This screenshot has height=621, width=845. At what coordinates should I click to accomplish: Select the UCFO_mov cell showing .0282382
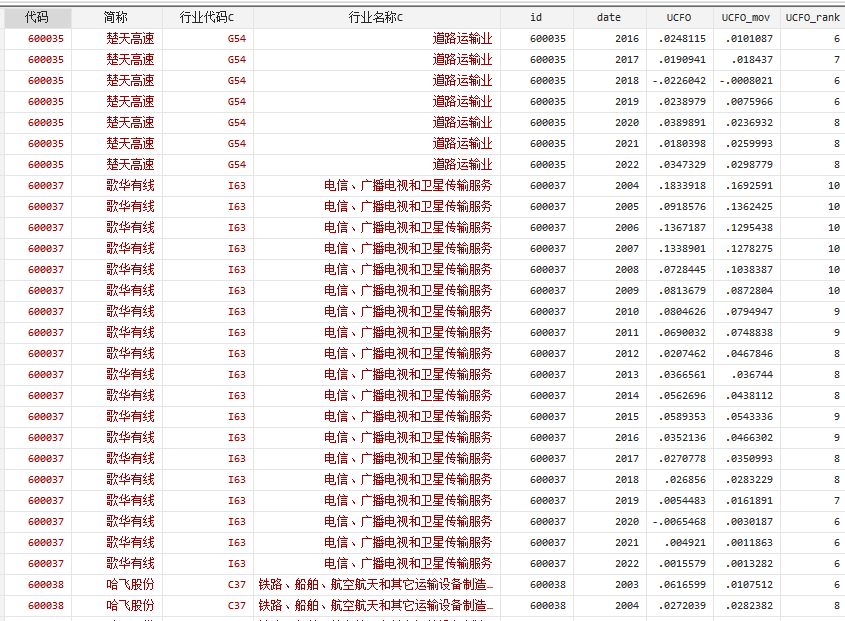click(748, 605)
